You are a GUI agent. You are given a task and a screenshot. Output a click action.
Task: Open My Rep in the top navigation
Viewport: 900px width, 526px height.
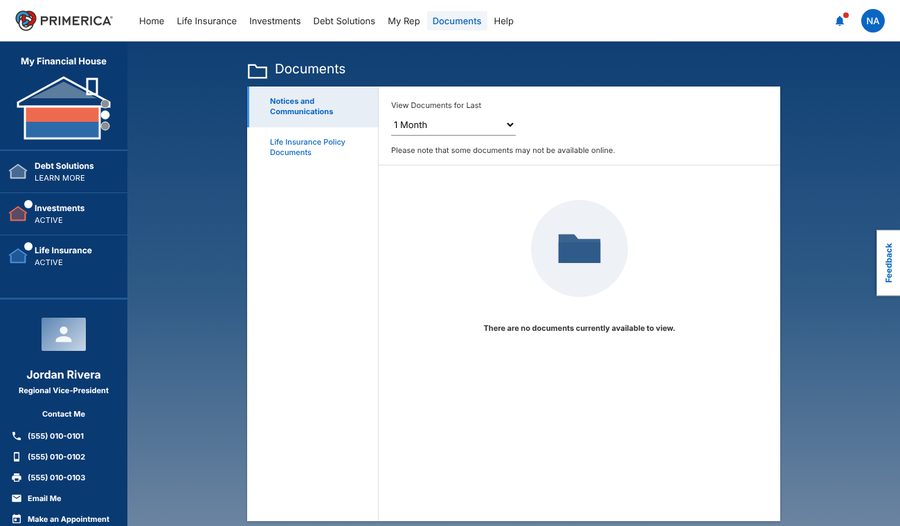pos(404,21)
